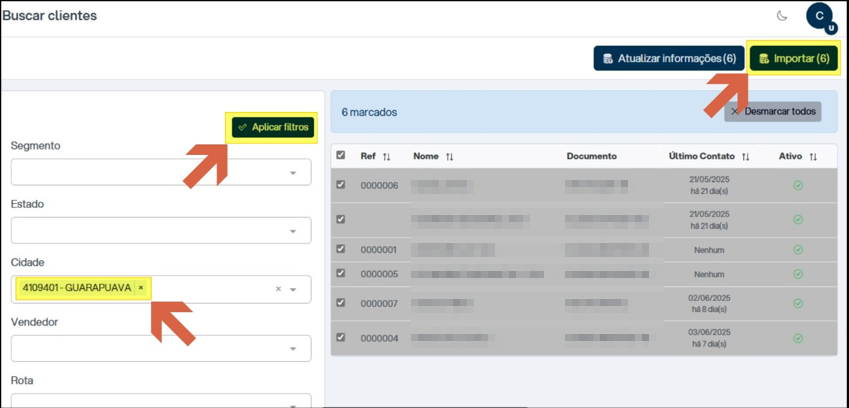Click Ref cell 0000006
This screenshot has width=849, height=408.
(x=379, y=186)
